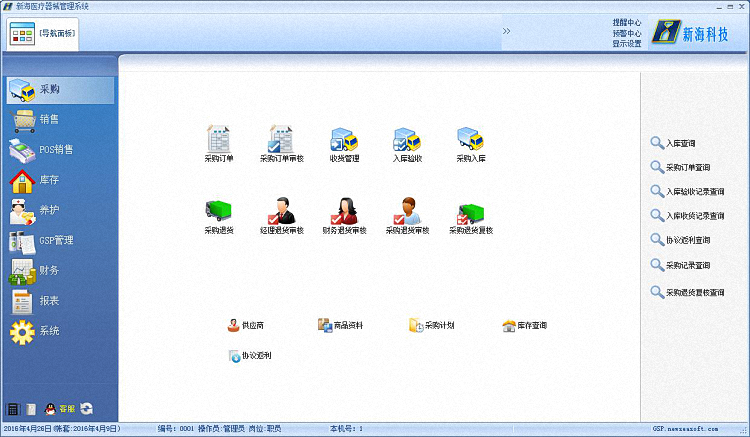This screenshot has width=750, height=437.
Task: Open 财务退货审核 finance return review
Action: click(x=344, y=215)
